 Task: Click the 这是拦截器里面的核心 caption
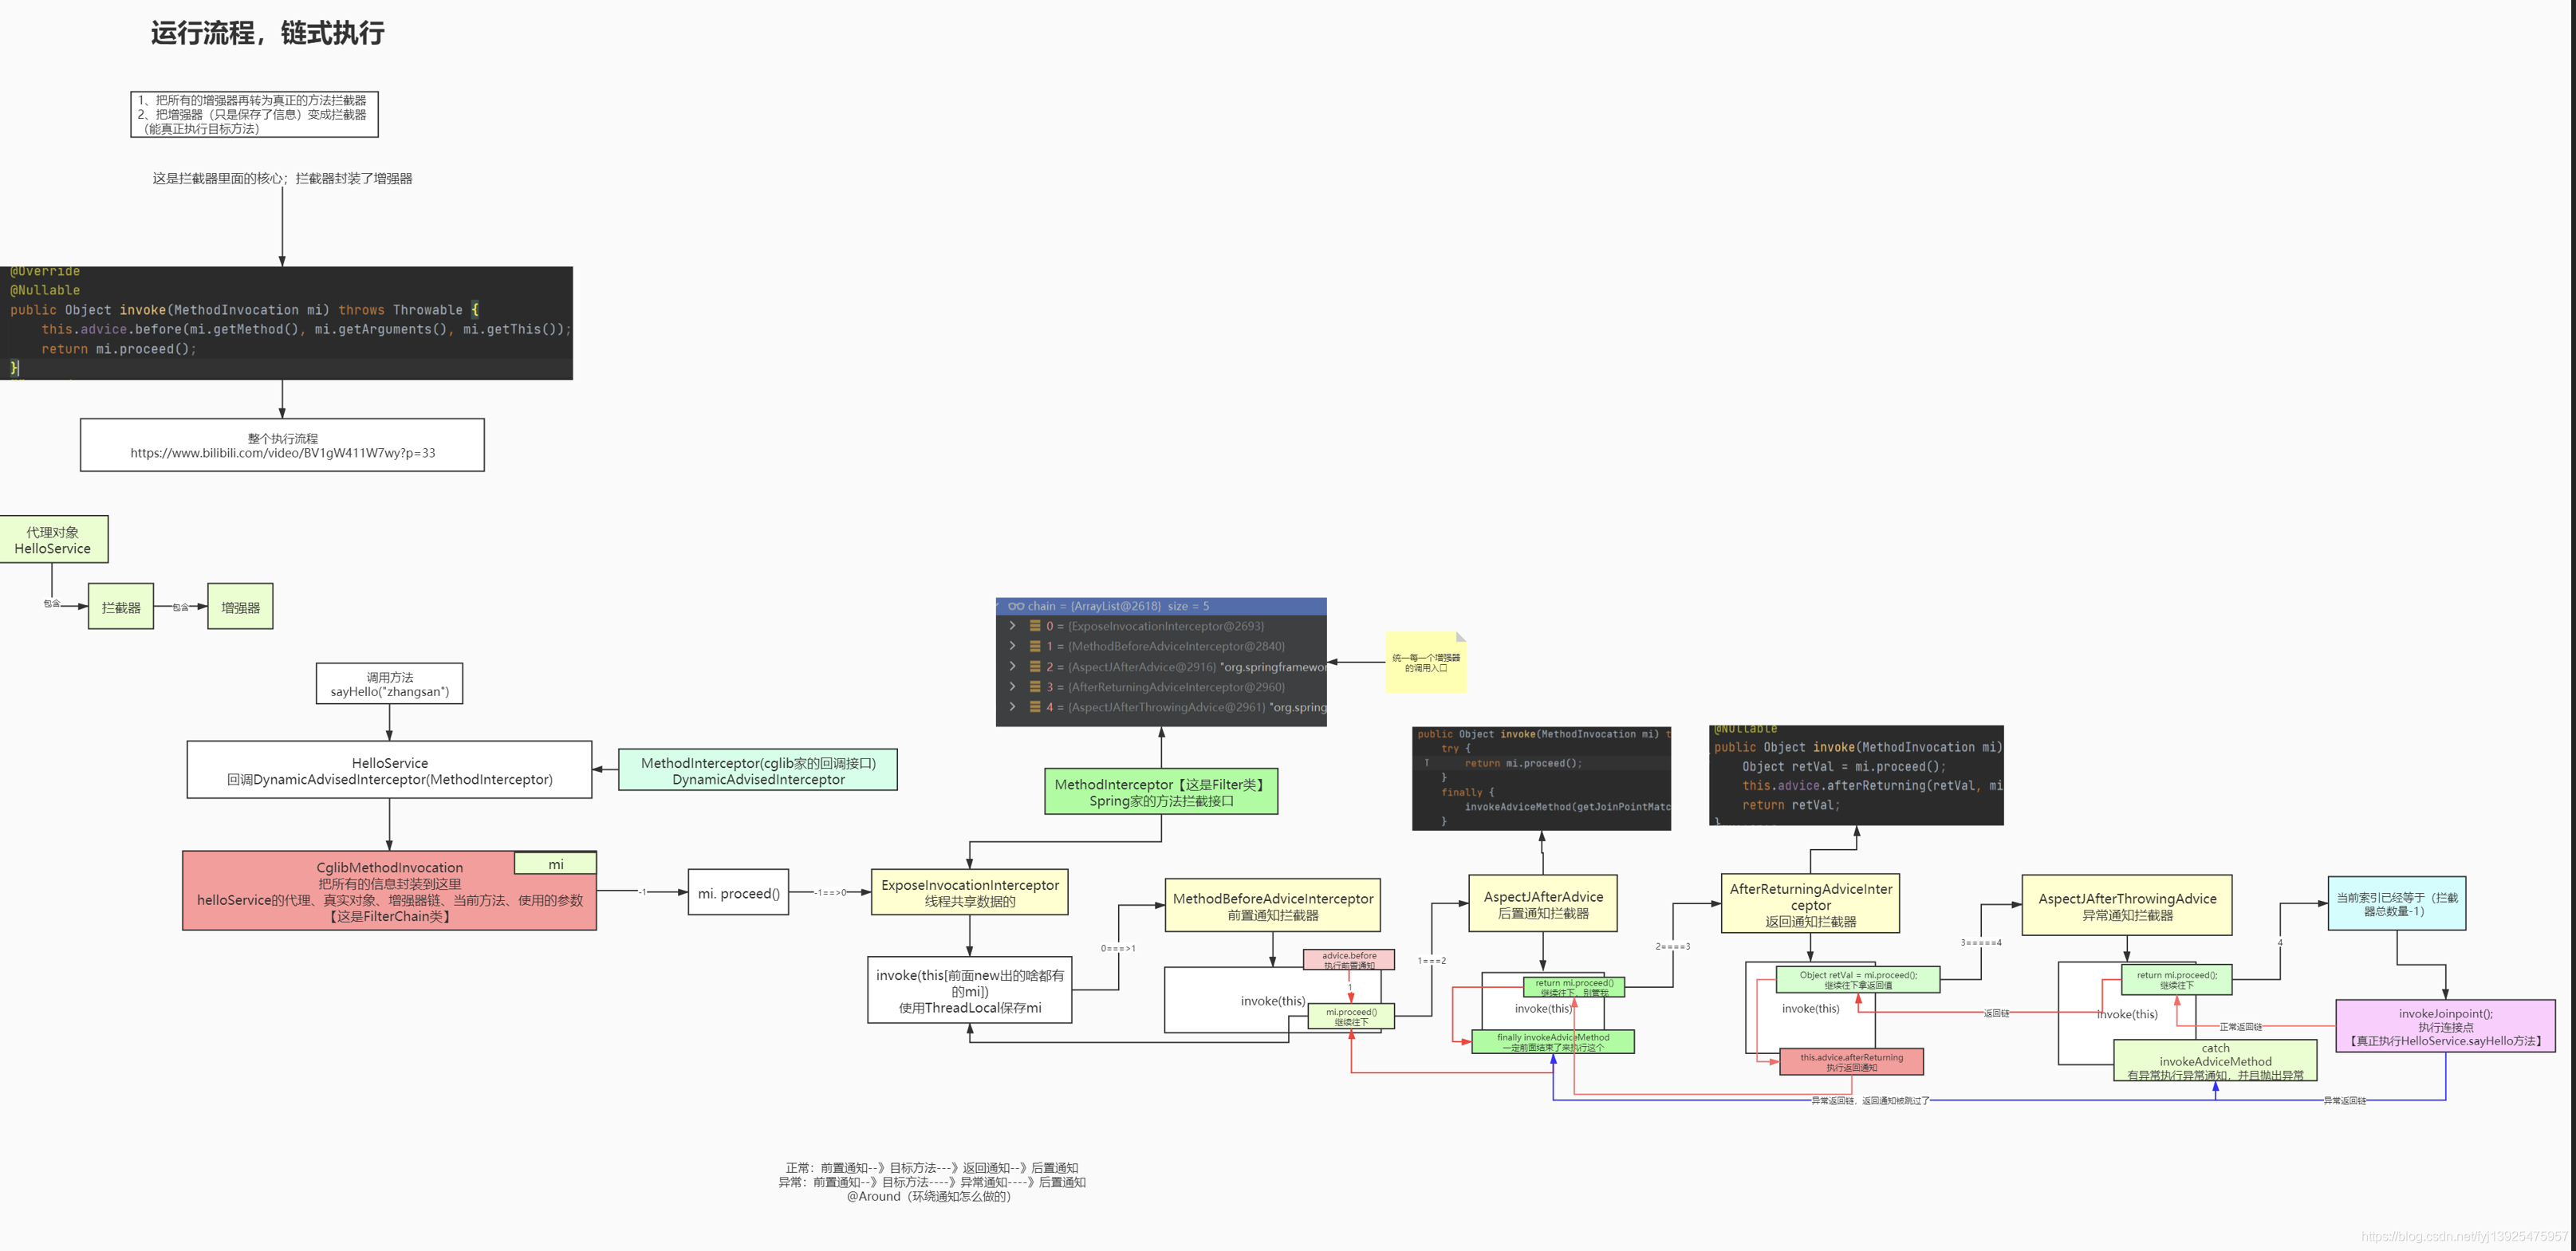tap(282, 178)
